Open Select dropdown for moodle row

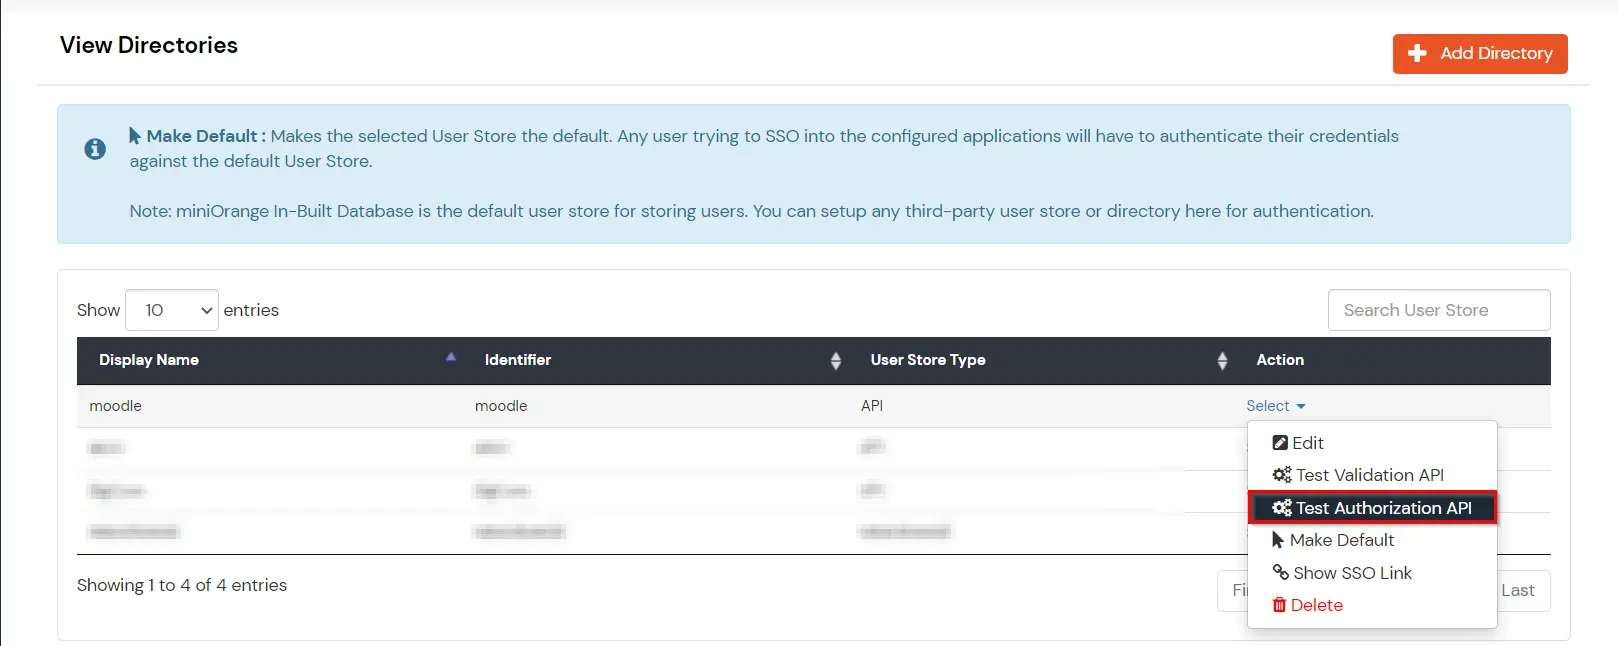pos(1276,406)
